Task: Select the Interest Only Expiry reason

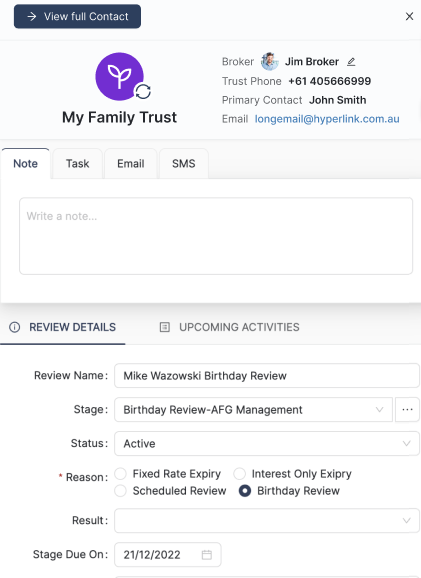Action: pos(239,474)
